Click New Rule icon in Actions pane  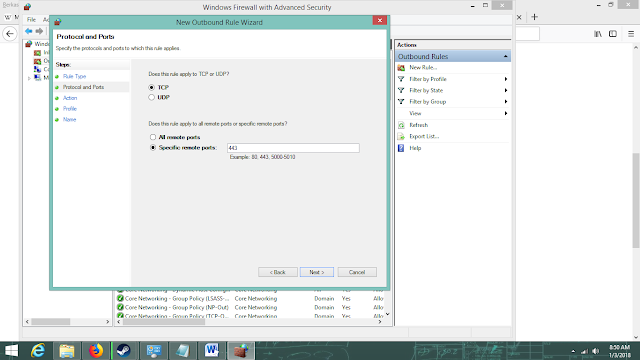[x=401, y=68]
